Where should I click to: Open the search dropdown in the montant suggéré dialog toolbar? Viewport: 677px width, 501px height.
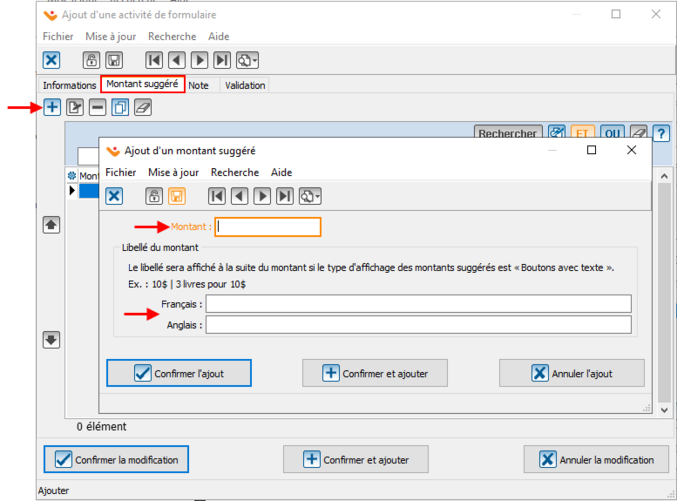click(x=310, y=196)
